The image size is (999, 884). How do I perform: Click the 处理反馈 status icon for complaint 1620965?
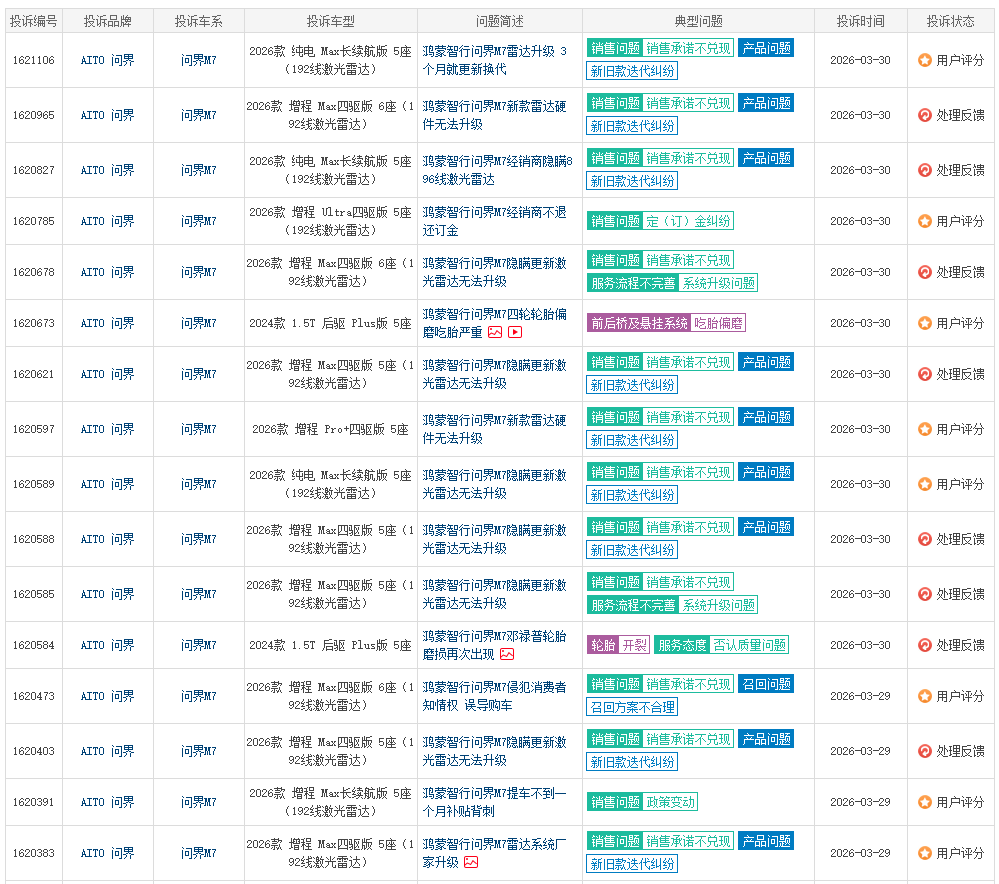click(x=925, y=115)
